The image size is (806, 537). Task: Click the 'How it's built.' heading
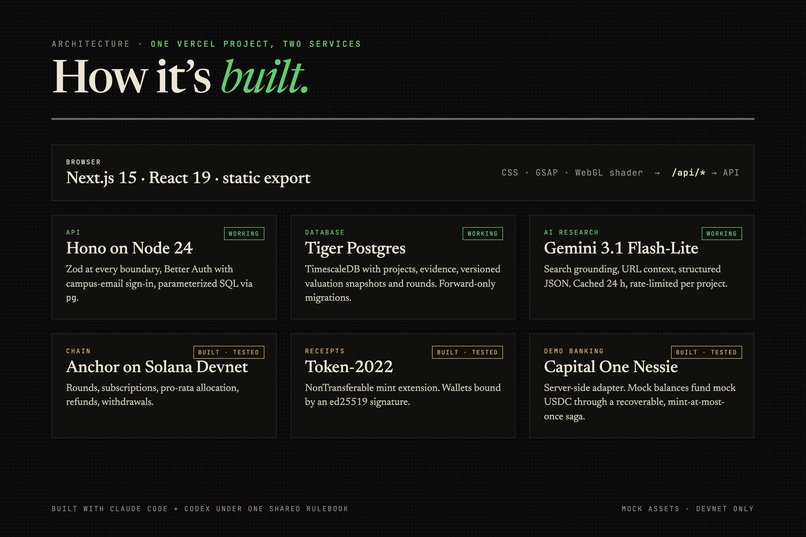[180, 77]
